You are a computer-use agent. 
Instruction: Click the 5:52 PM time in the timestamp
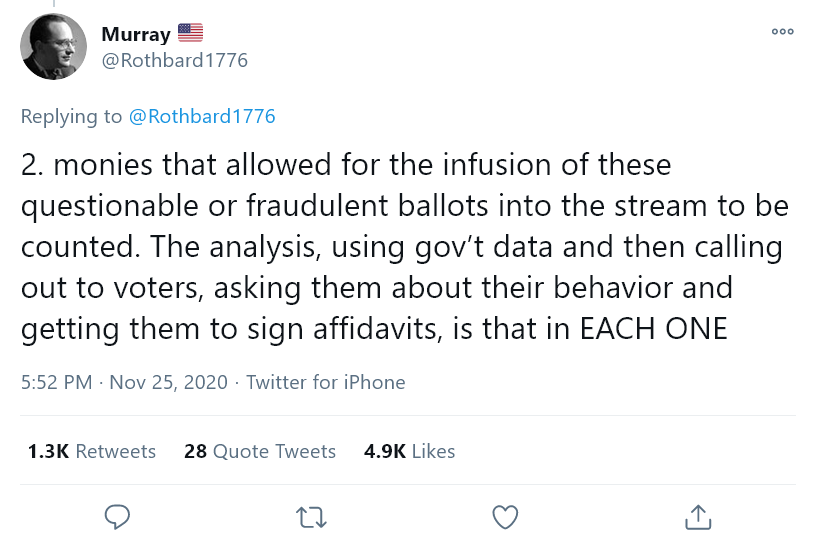click(56, 382)
